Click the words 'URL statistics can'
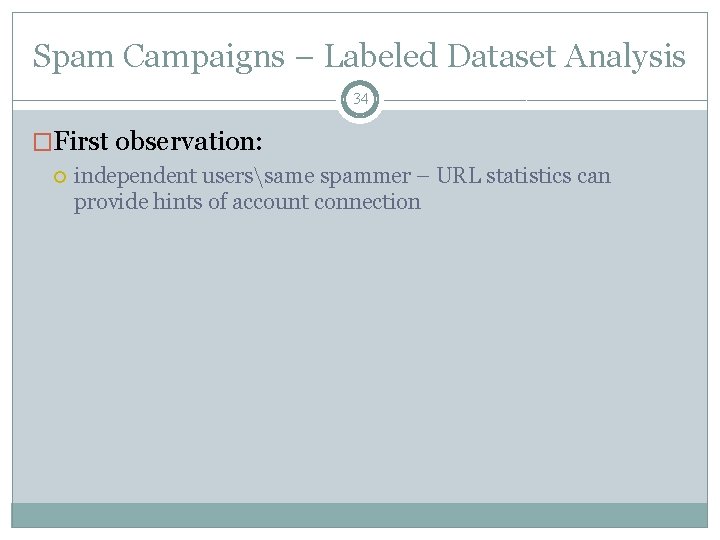 tap(523, 176)
